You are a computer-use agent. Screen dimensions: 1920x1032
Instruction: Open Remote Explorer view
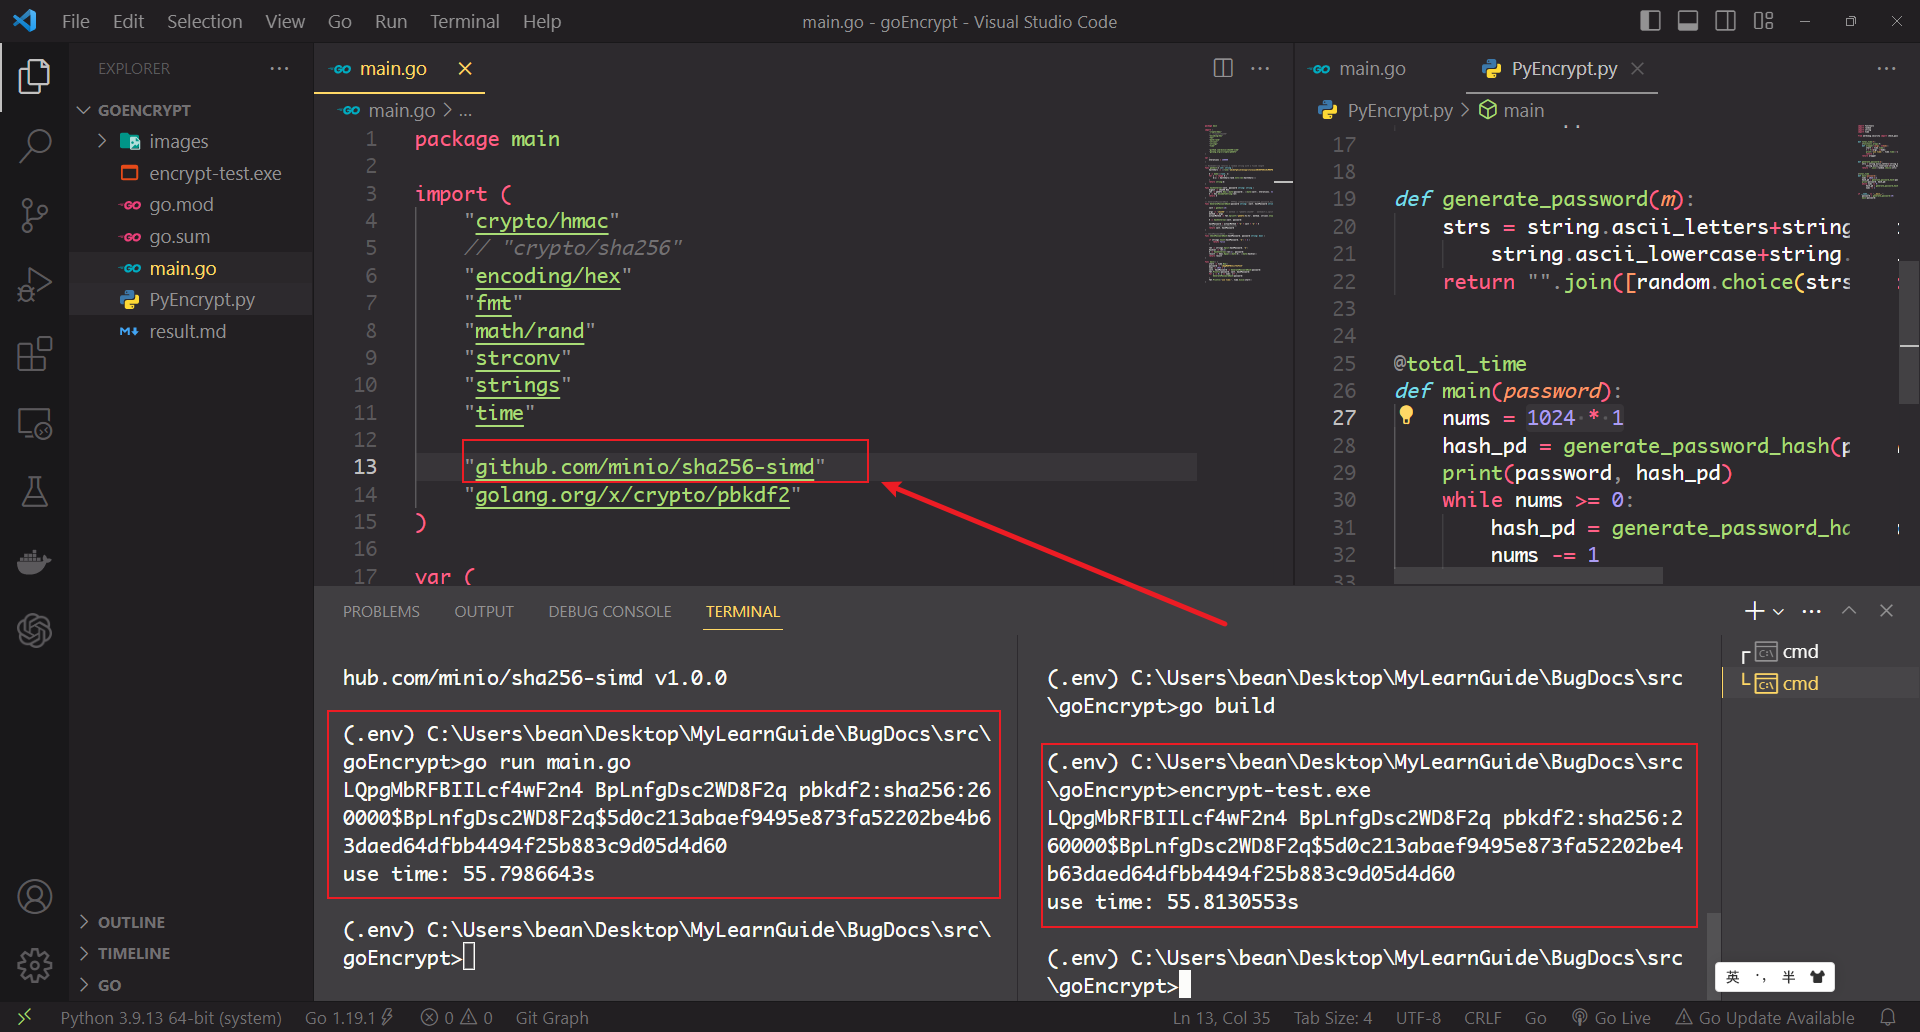34,423
